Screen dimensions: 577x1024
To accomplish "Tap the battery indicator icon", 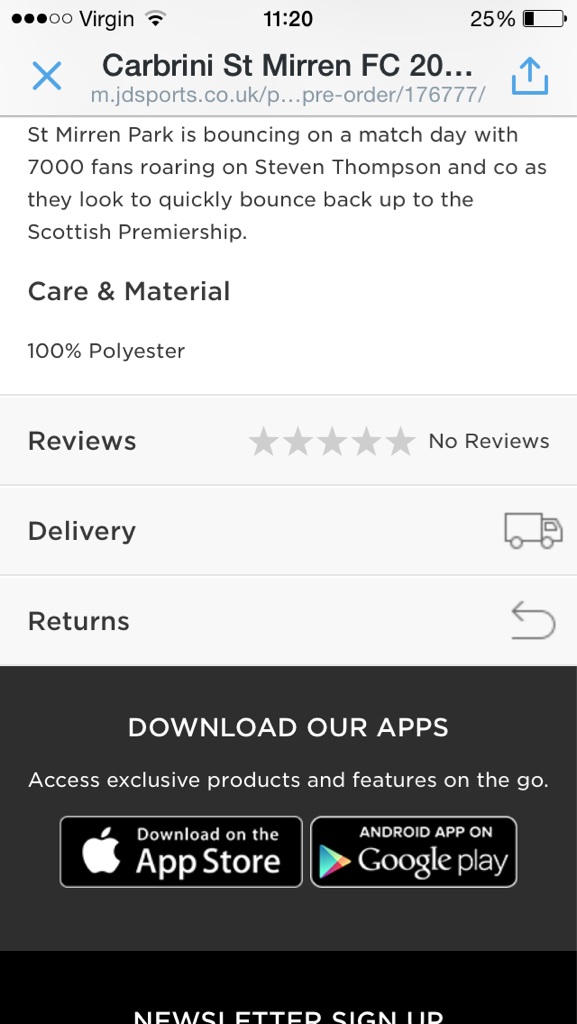I will click(545, 19).
